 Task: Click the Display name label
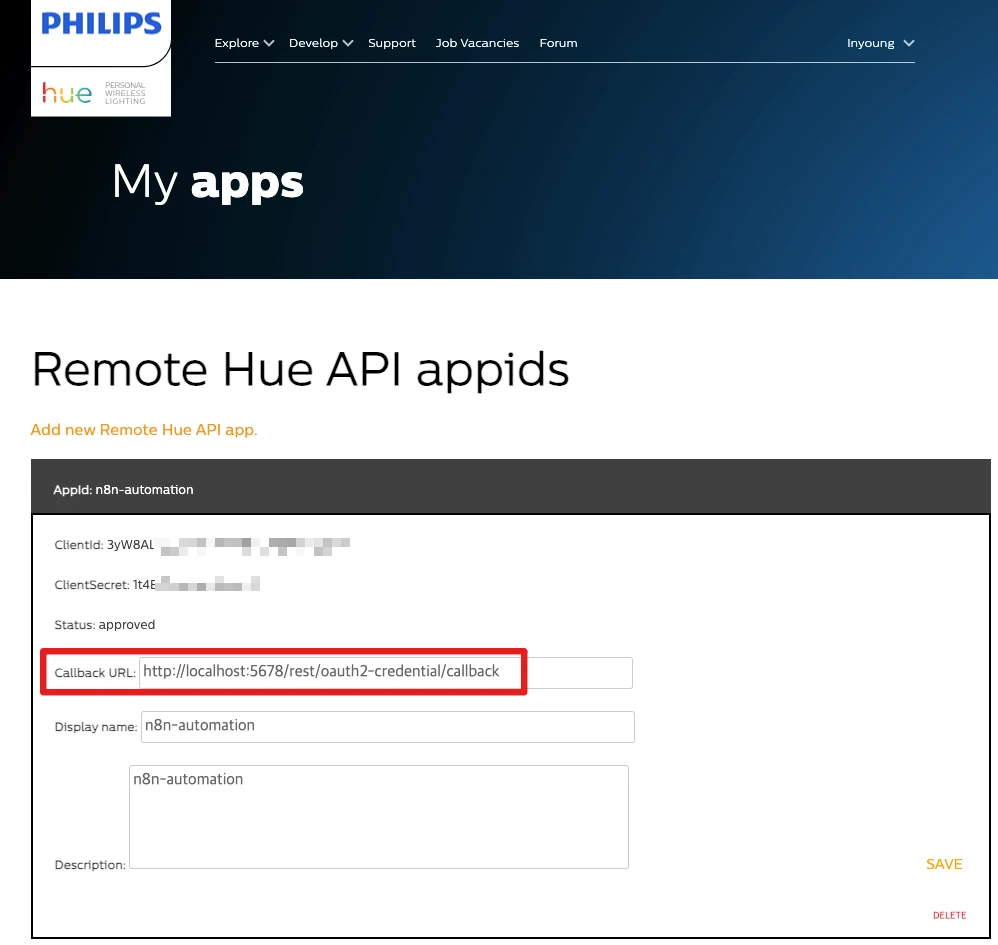click(x=95, y=727)
